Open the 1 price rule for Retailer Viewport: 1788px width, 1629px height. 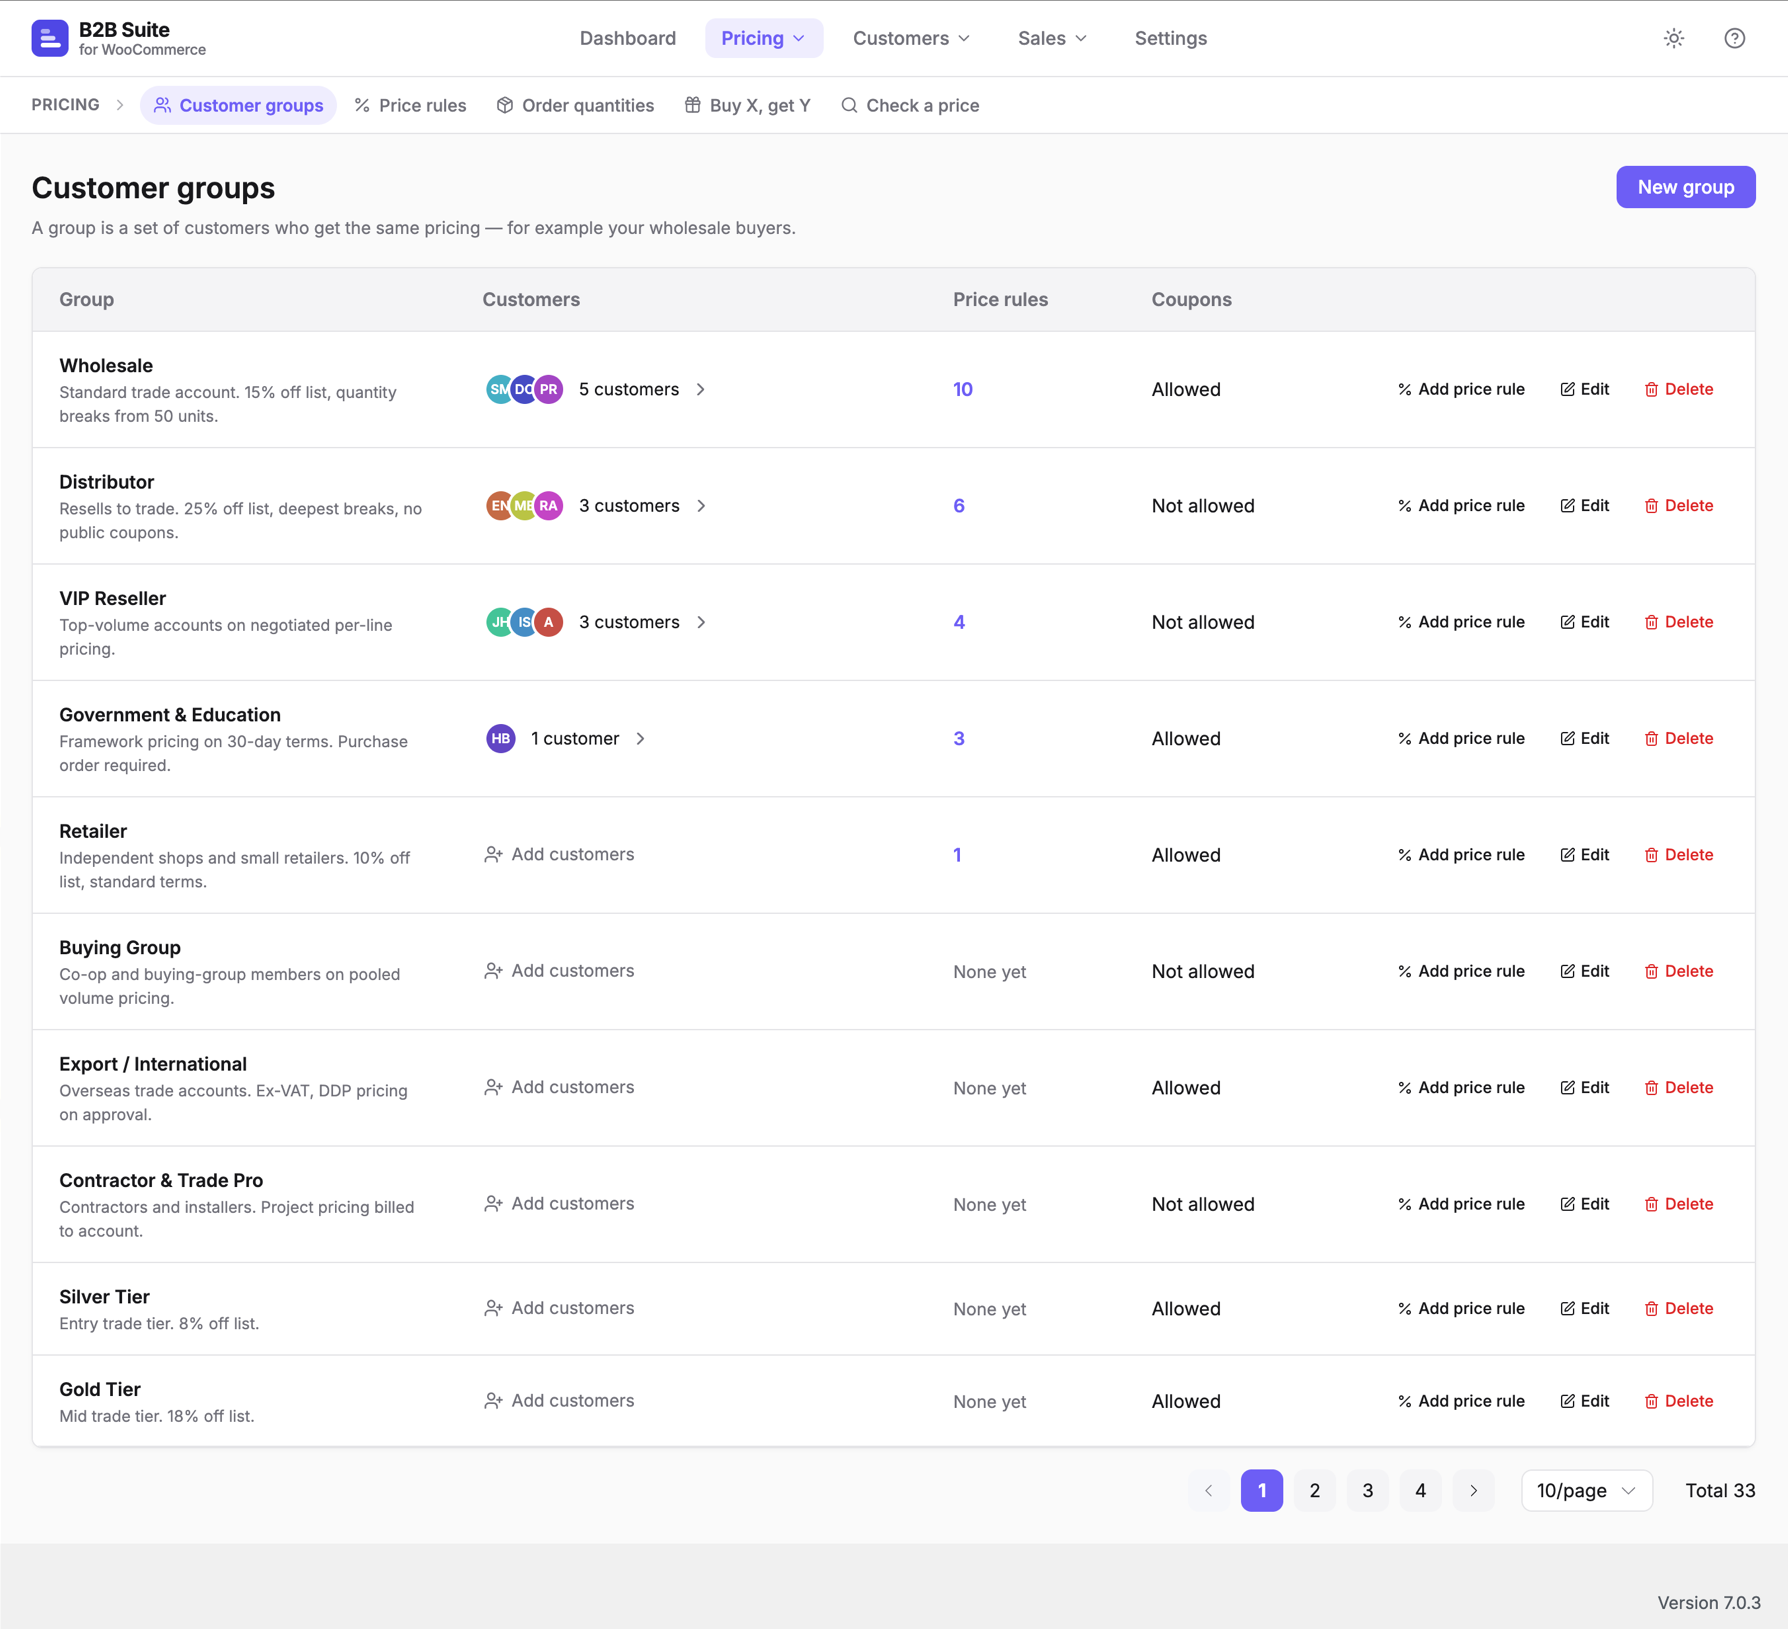957,855
